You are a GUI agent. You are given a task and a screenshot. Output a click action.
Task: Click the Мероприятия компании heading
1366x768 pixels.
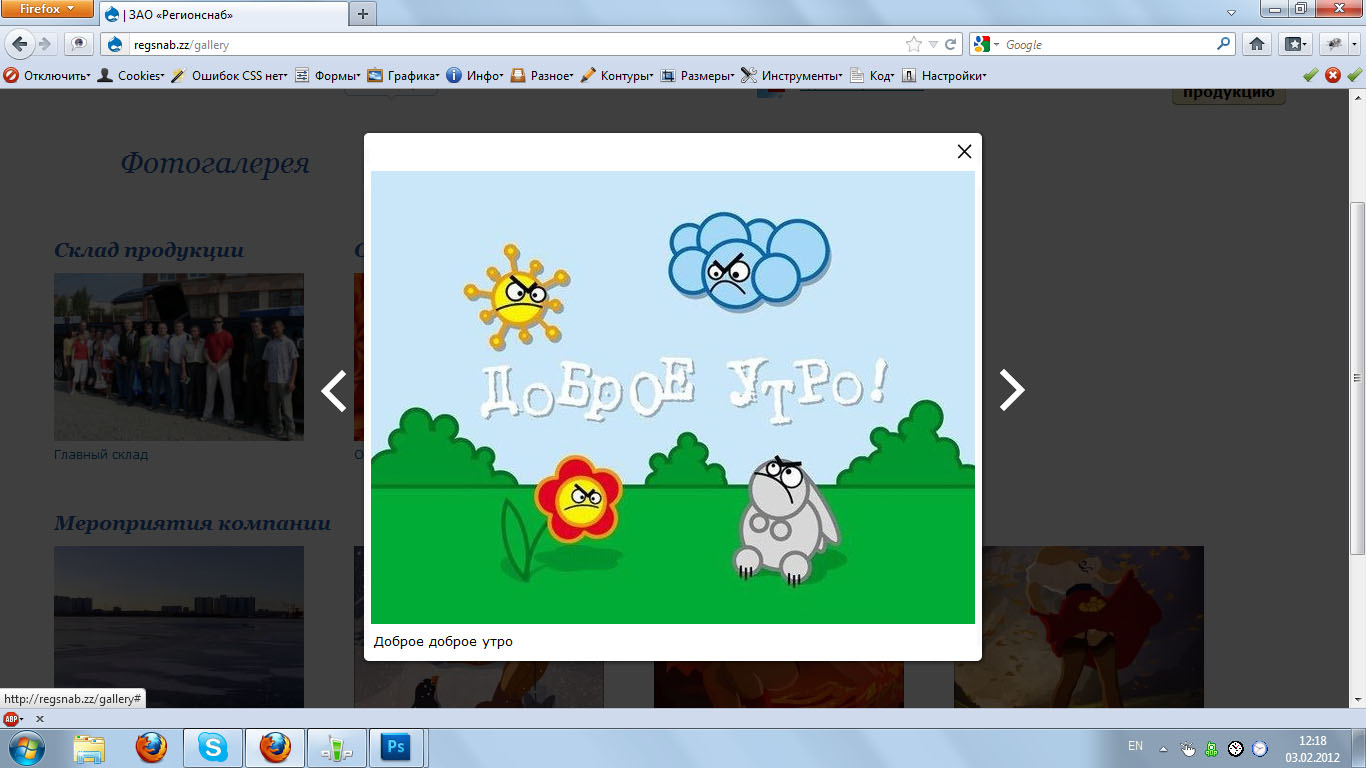(x=192, y=523)
